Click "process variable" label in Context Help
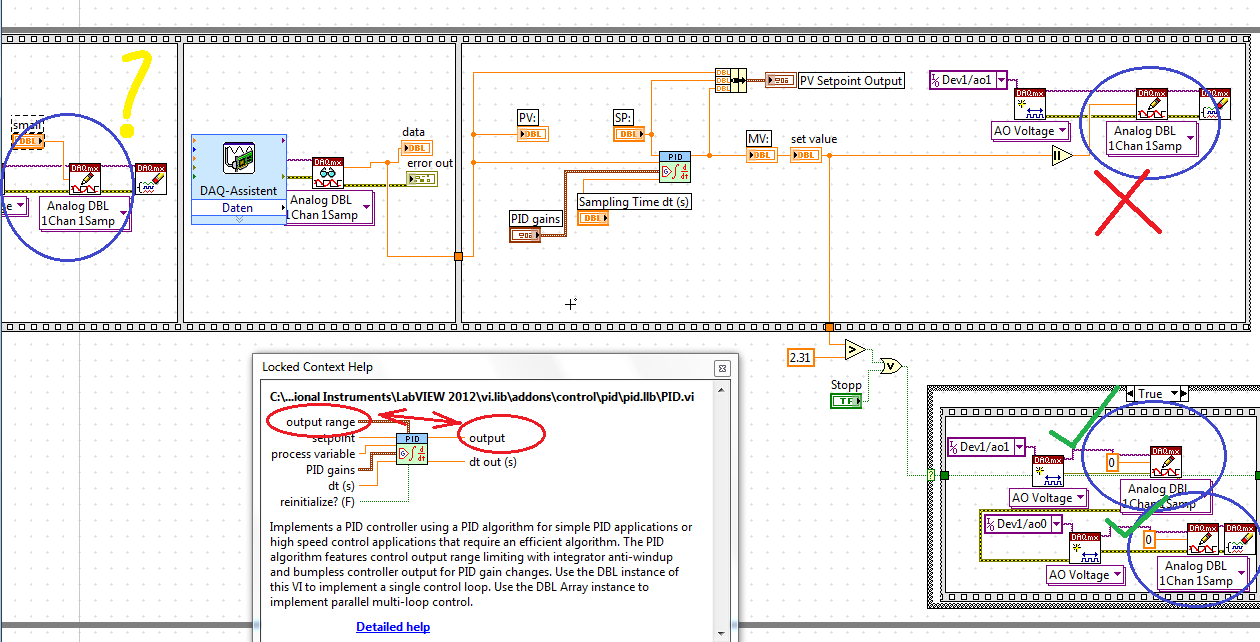The height and width of the screenshot is (642, 1260). click(313, 454)
